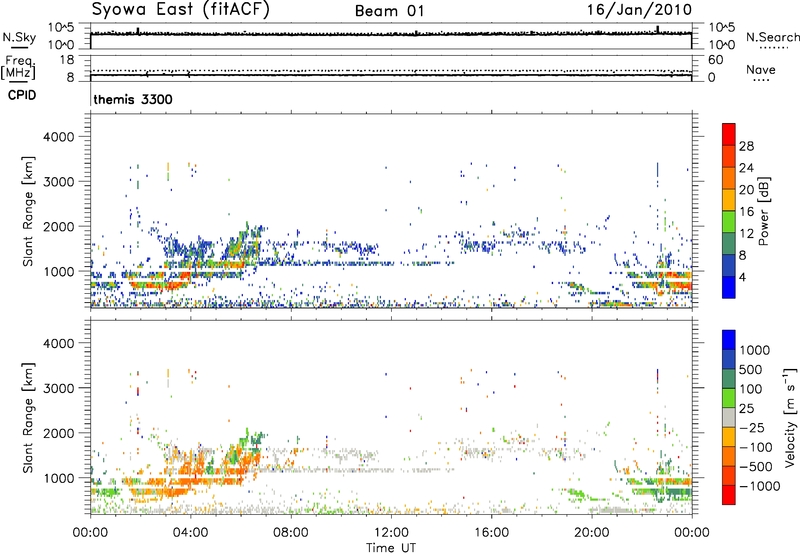Click the 'Beam 01' label
The height and width of the screenshot is (554, 800).
coord(389,11)
